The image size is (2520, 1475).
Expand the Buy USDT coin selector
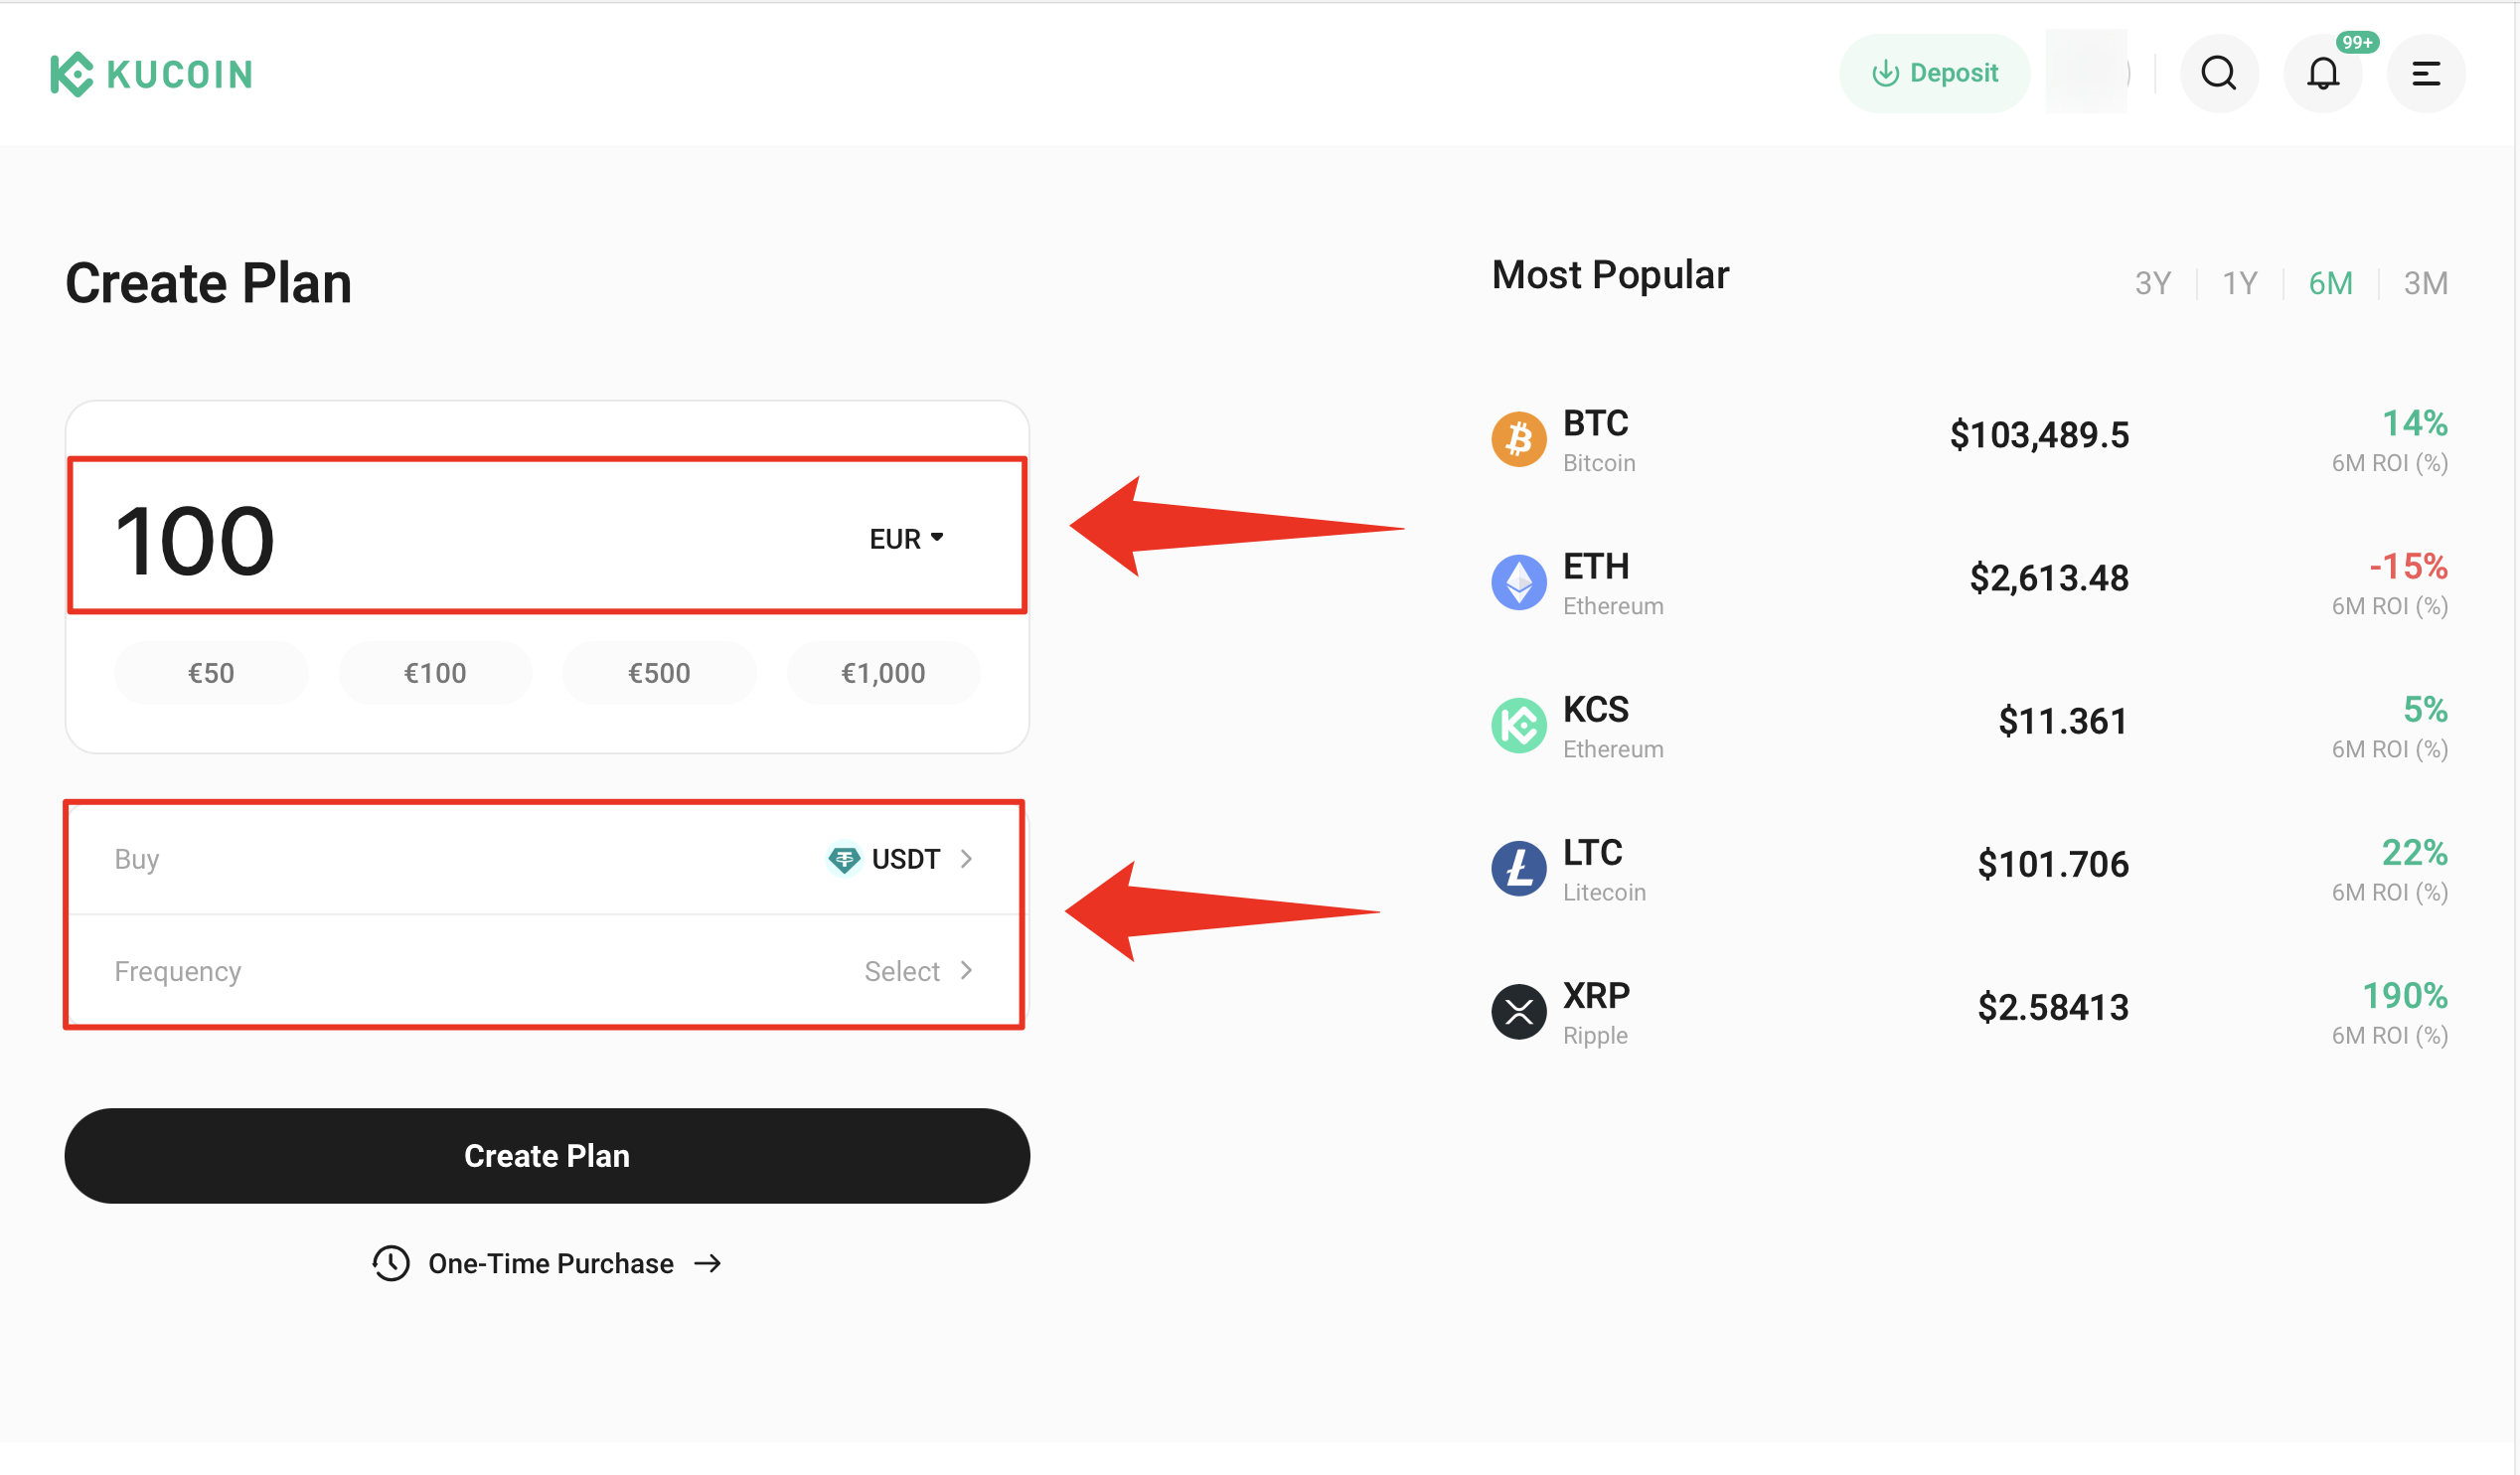[x=900, y=859]
